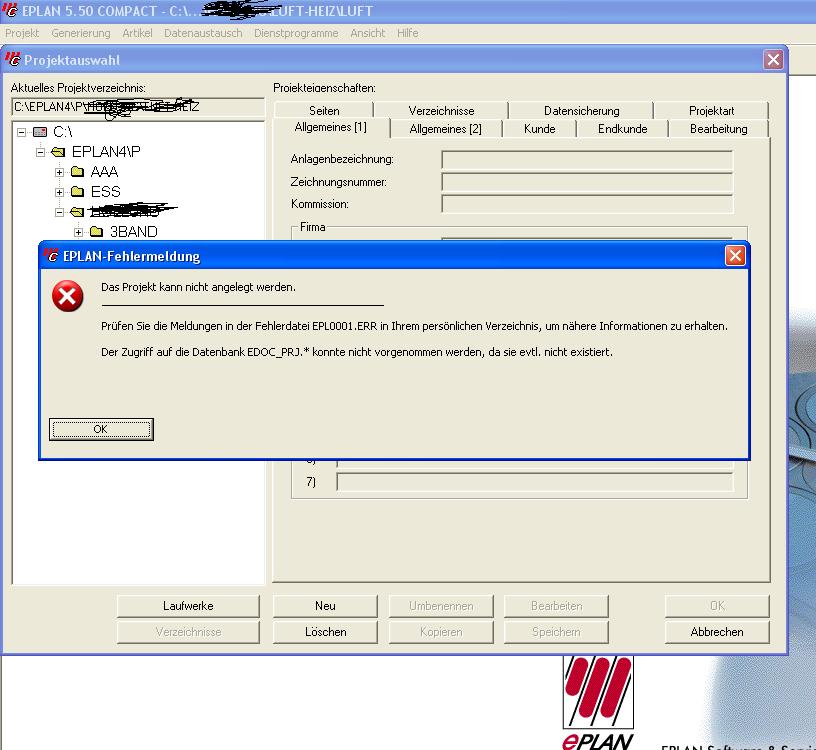
Task: Select the EPLAN4\P open folder icon
Action: [58, 152]
